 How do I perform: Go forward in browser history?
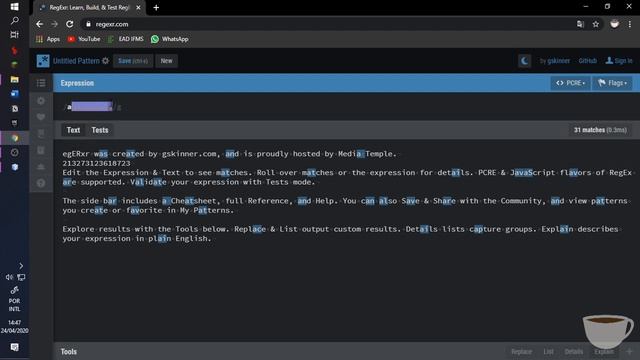54,24
